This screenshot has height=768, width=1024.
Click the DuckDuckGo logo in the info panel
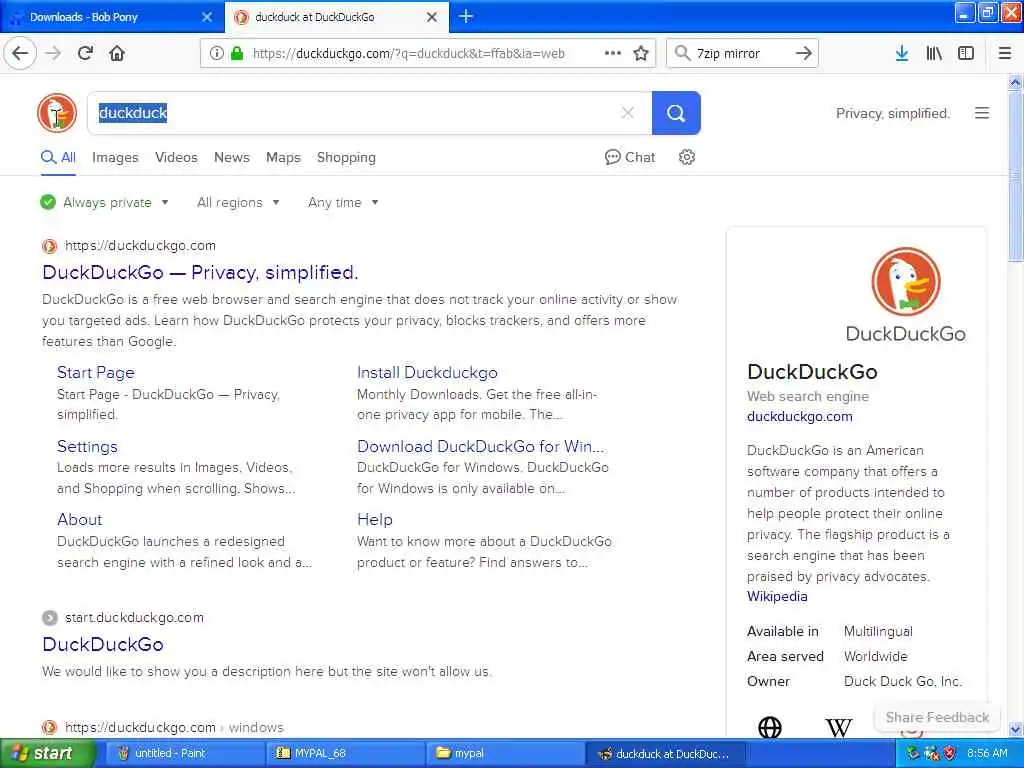tap(906, 295)
